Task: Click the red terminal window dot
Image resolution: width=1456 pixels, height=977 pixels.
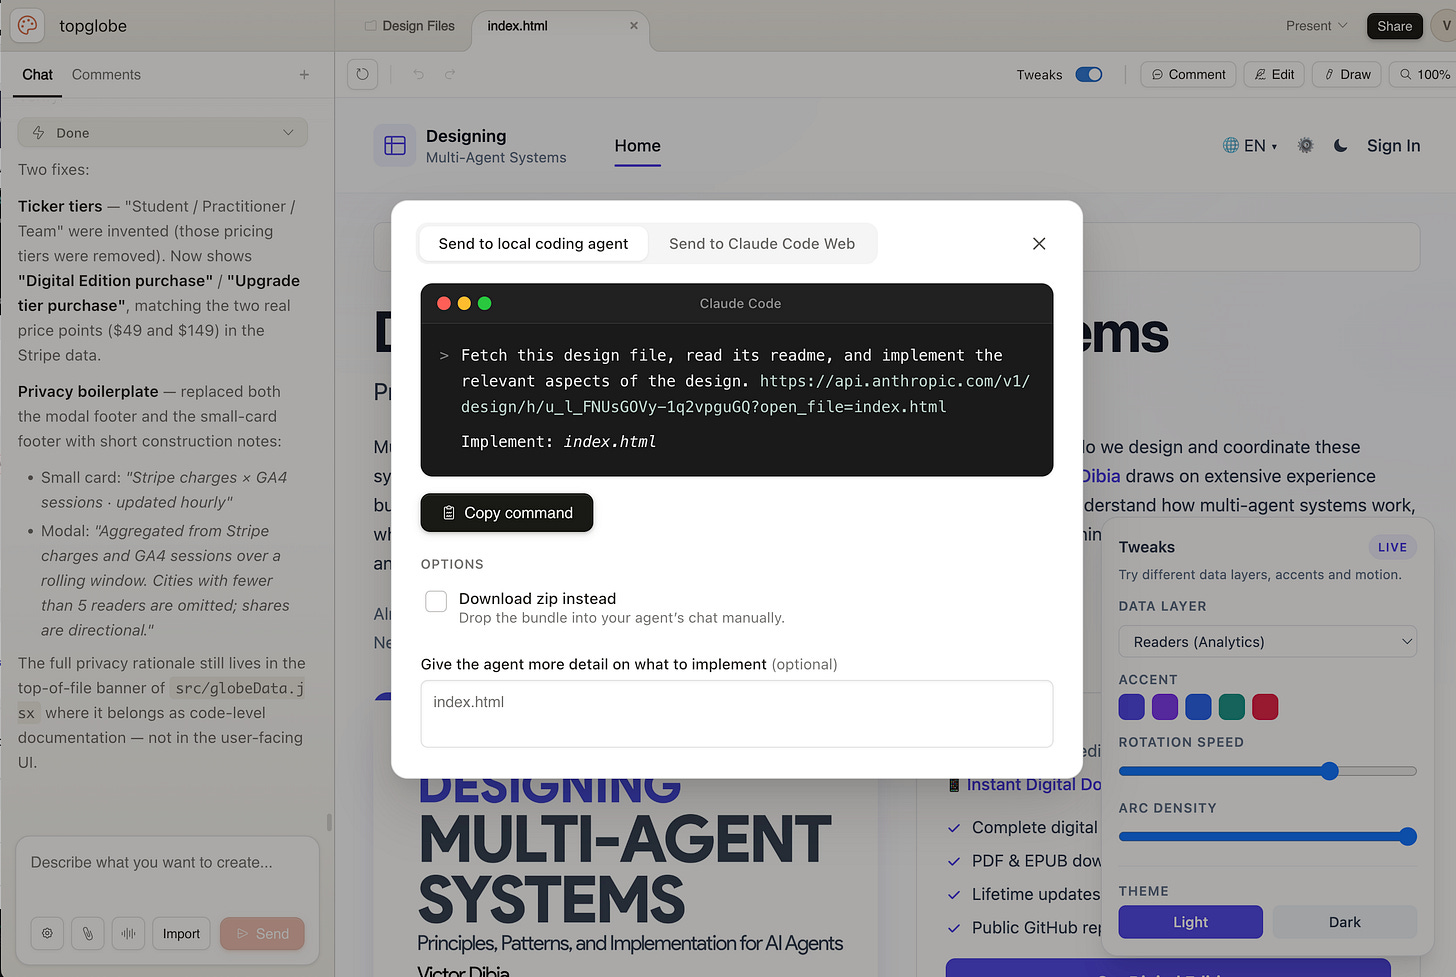Action: [x=444, y=303]
